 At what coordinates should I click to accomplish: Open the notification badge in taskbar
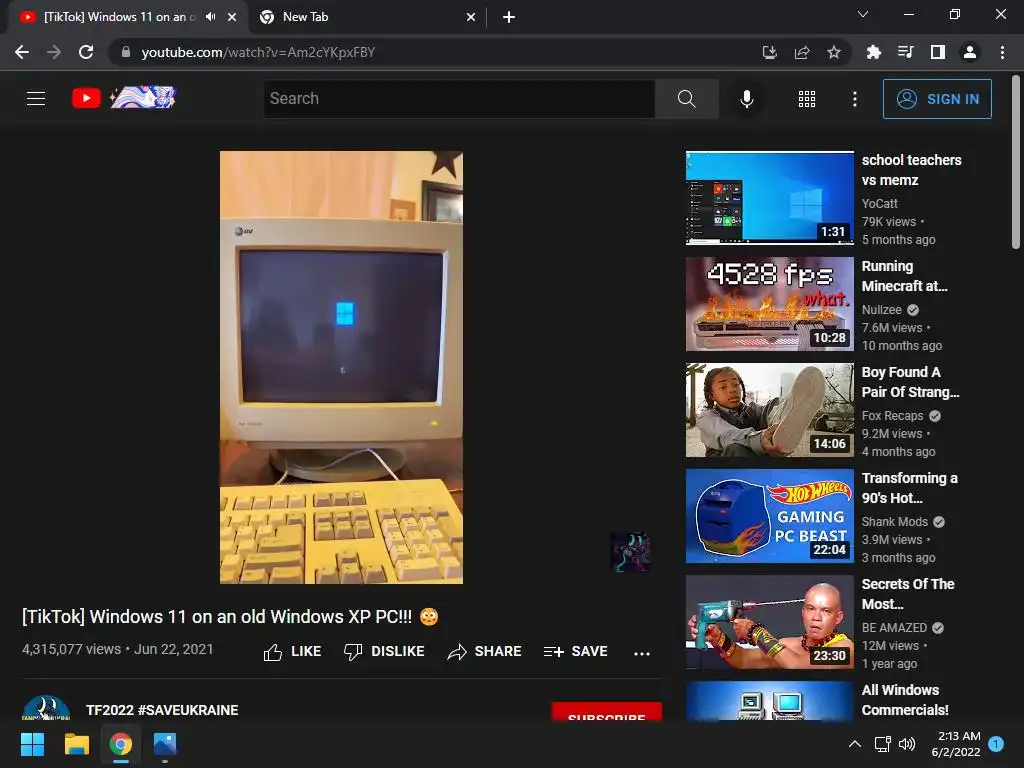[x=996, y=743]
